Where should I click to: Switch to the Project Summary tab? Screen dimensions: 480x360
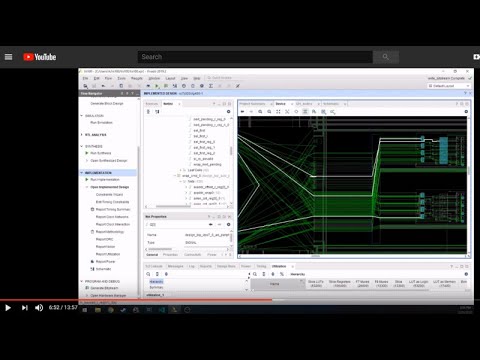(252, 104)
